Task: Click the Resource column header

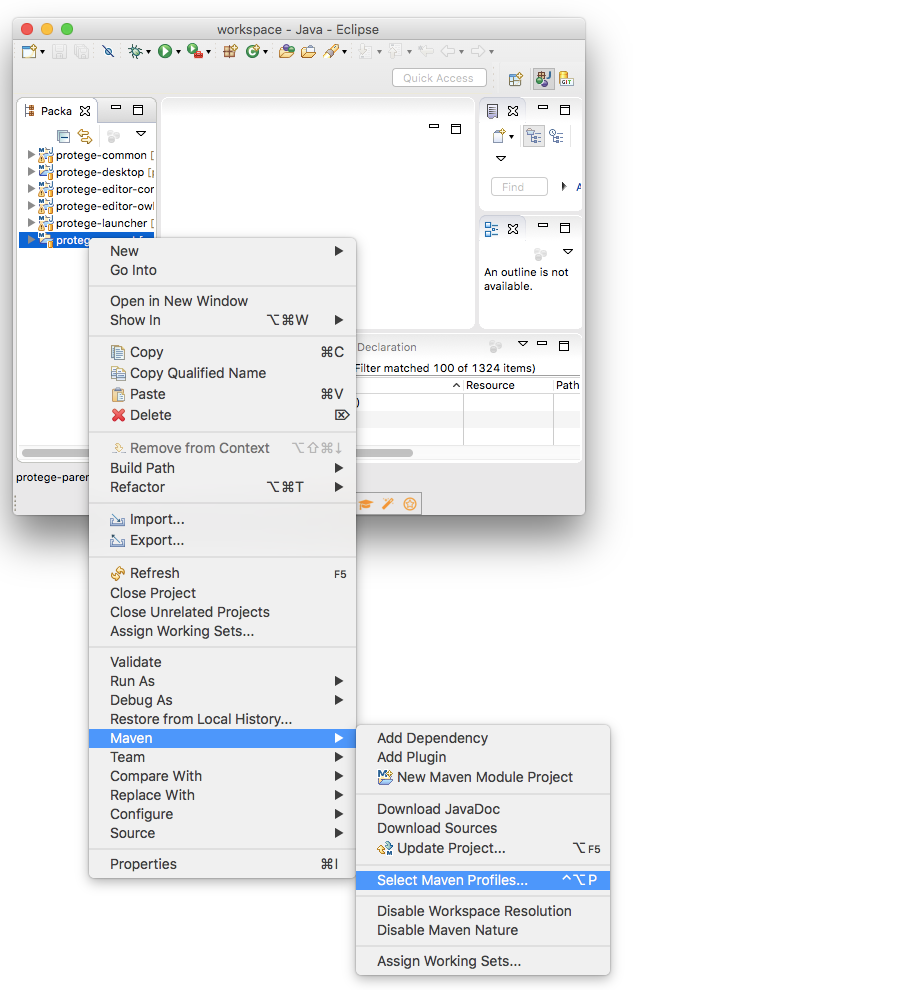Action: (x=508, y=385)
